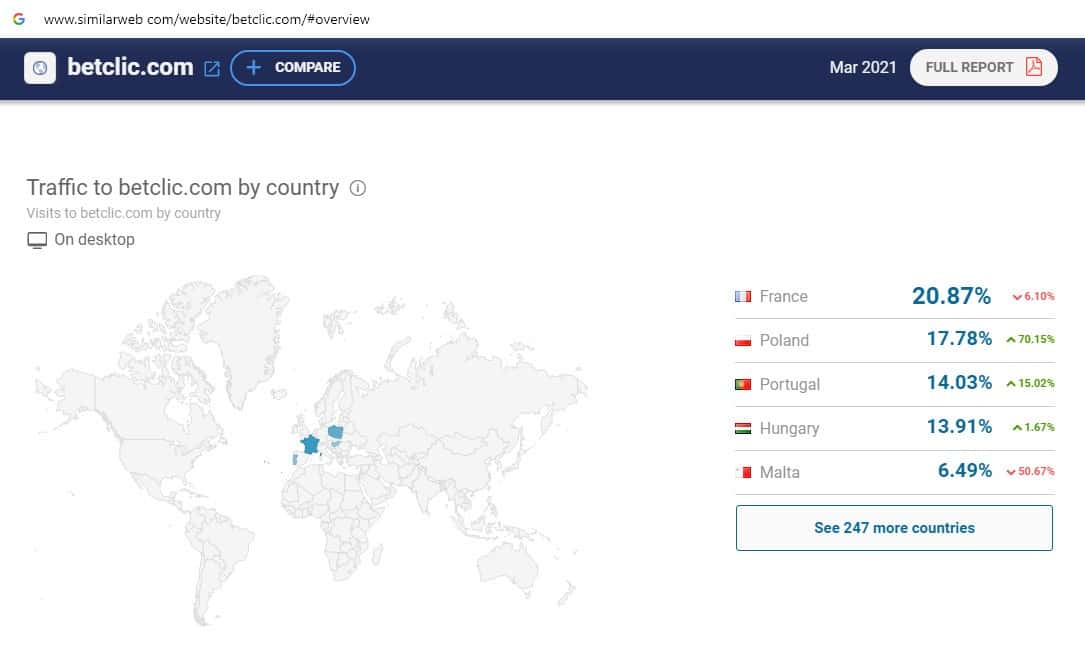Click the 6.10% decrease indicator for France
Image resolution: width=1085 pixels, height=654 pixels.
coord(1034,296)
